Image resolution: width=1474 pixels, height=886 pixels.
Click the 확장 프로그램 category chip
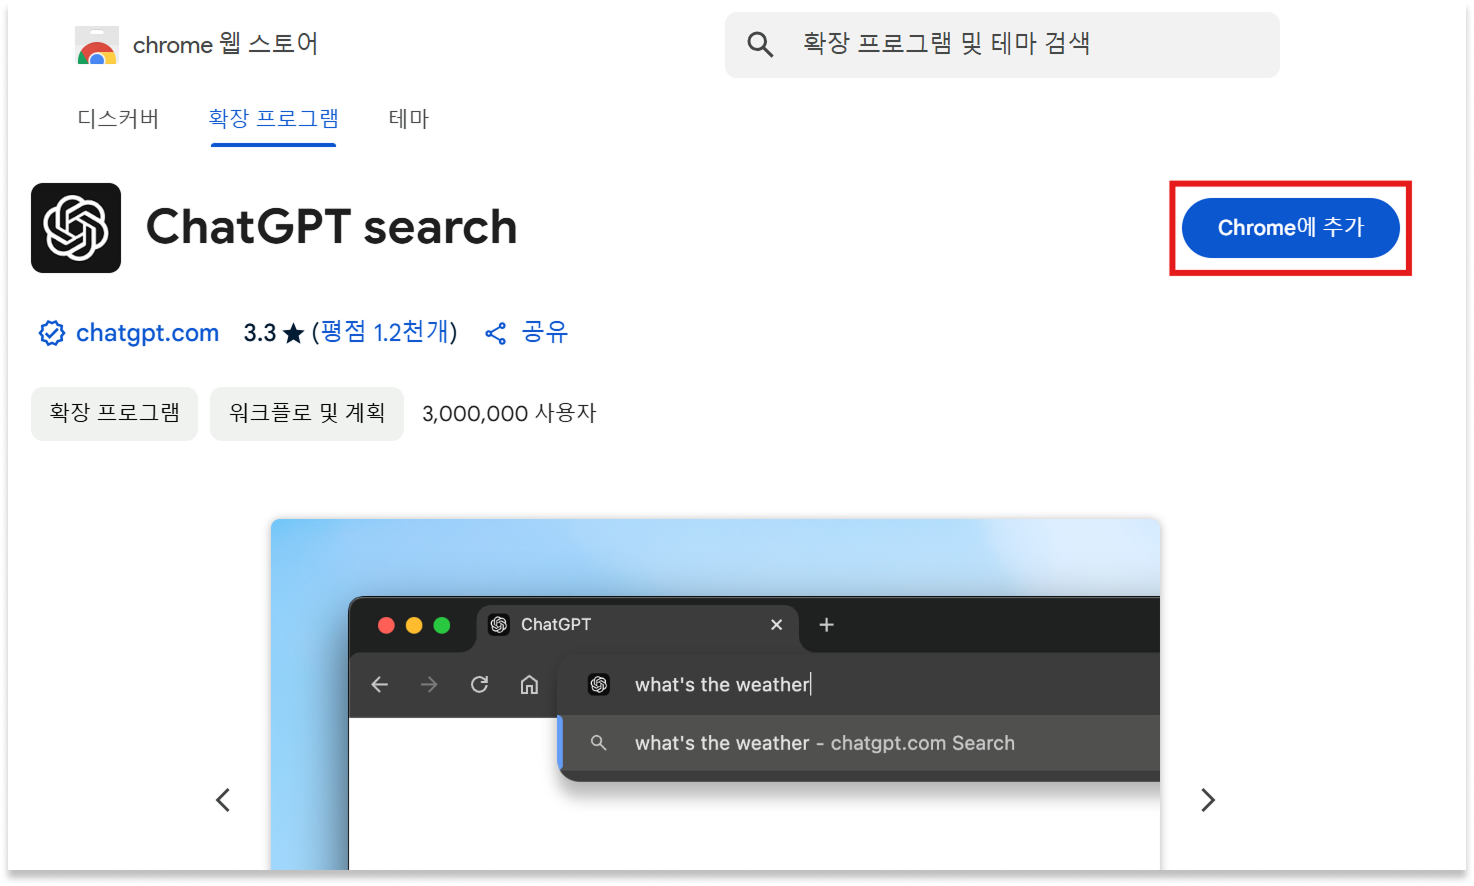114,414
